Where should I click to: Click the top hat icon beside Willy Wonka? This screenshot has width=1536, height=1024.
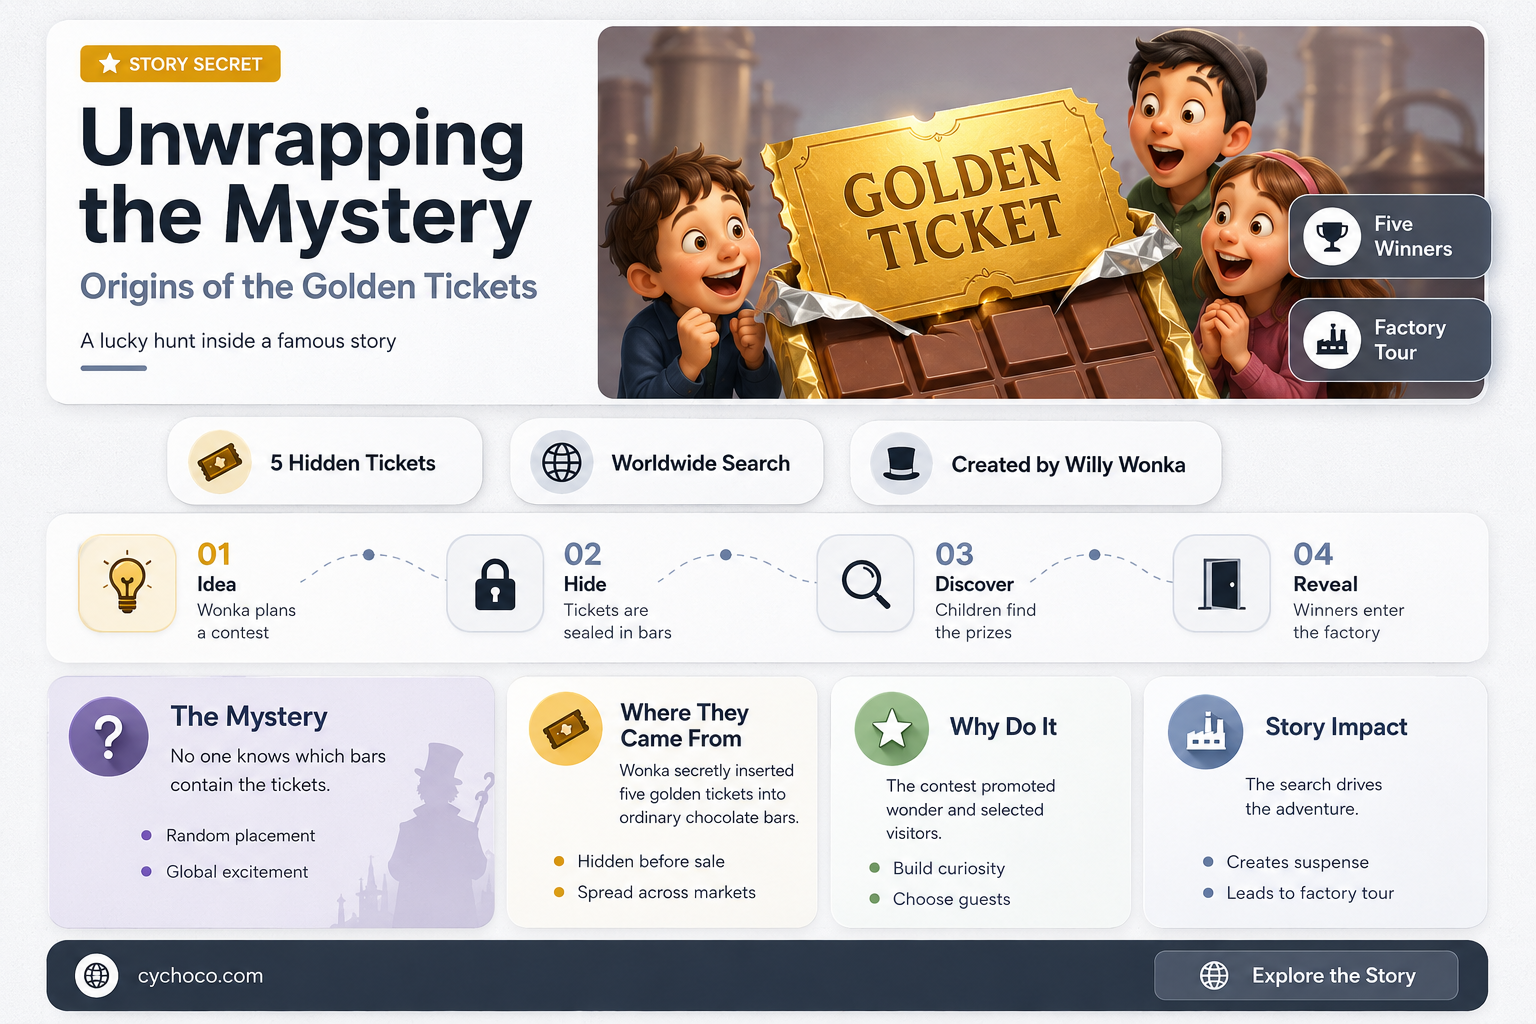click(x=901, y=463)
